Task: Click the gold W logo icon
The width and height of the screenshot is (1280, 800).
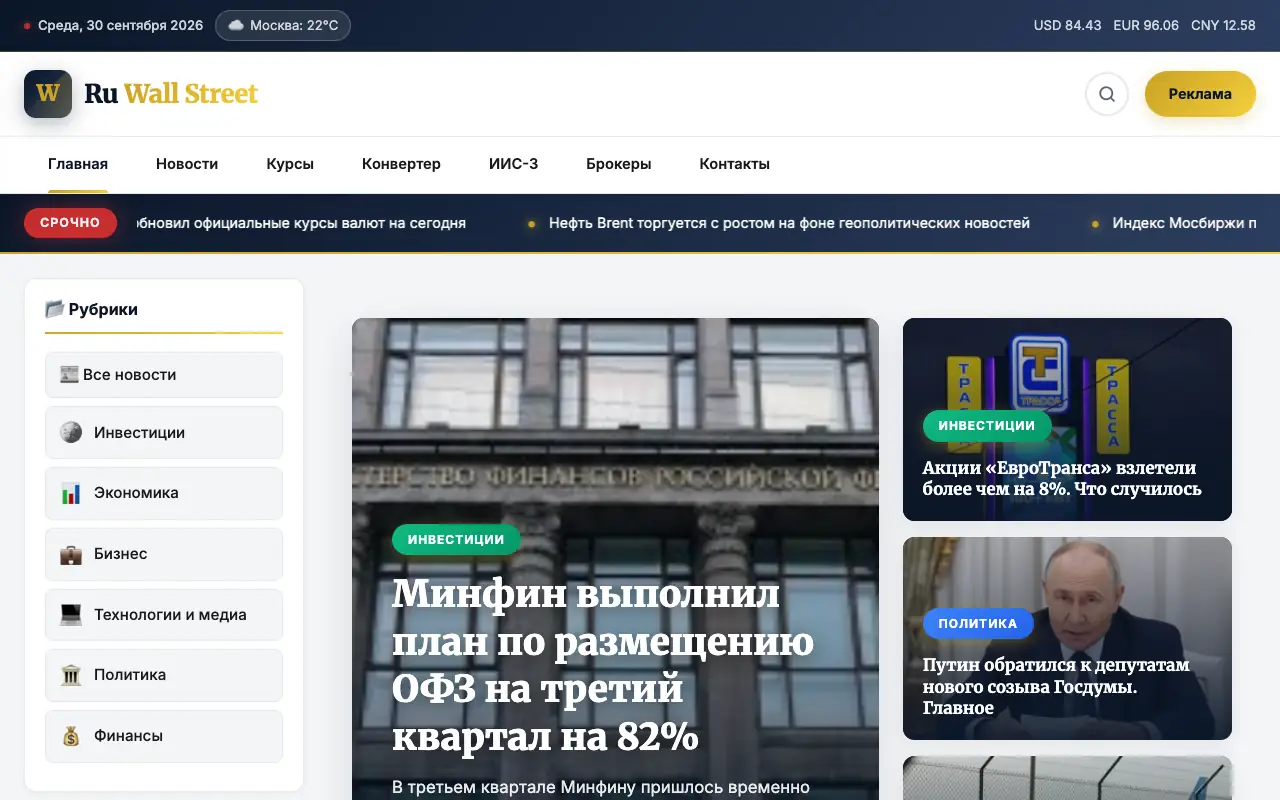Action: coord(48,94)
